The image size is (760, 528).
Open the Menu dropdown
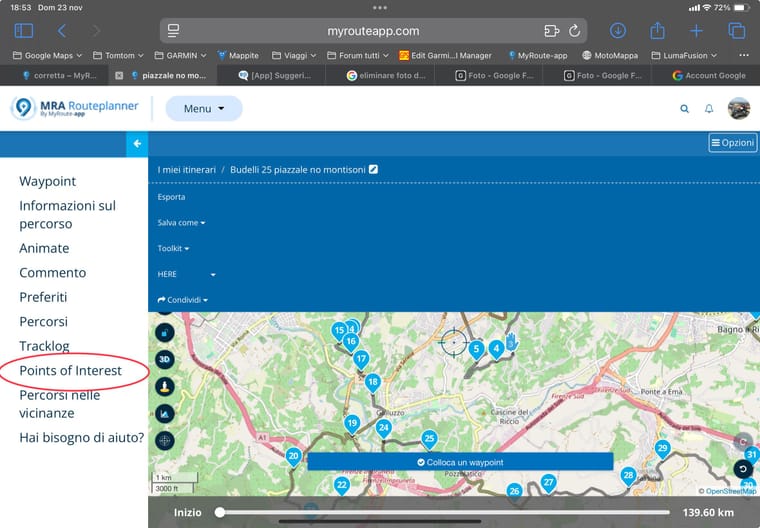tap(204, 109)
